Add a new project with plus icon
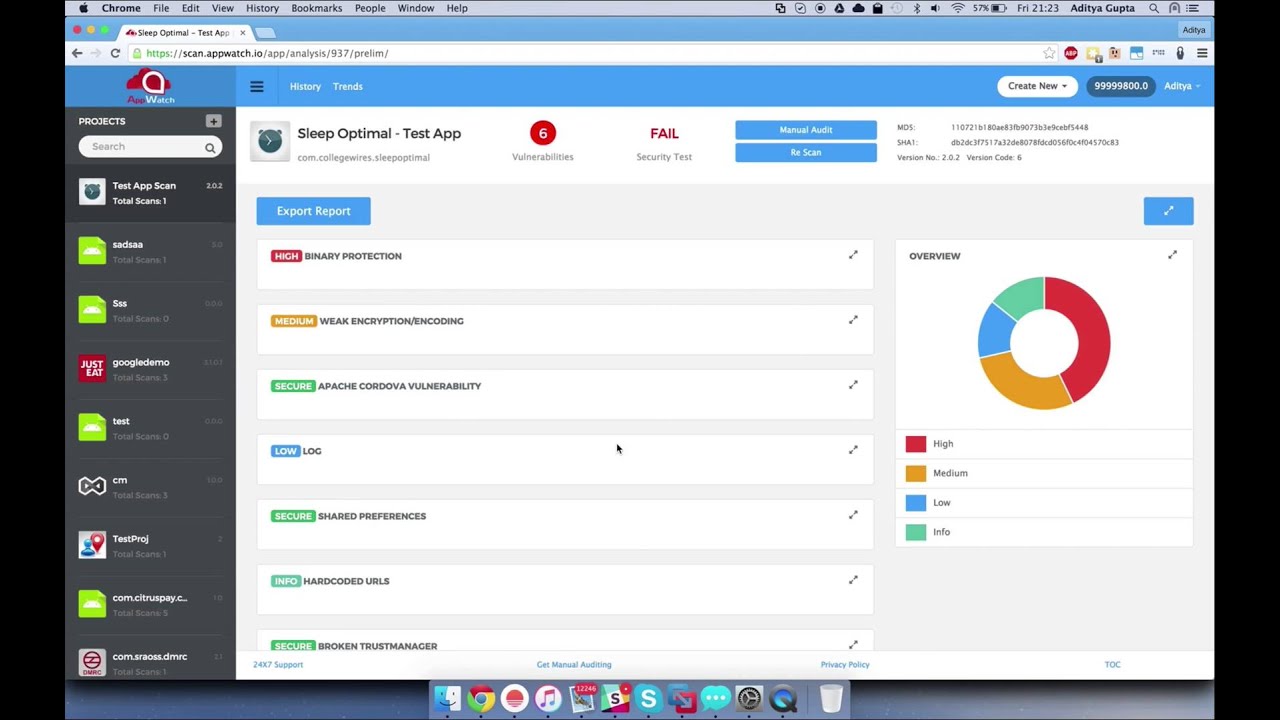 coord(213,121)
